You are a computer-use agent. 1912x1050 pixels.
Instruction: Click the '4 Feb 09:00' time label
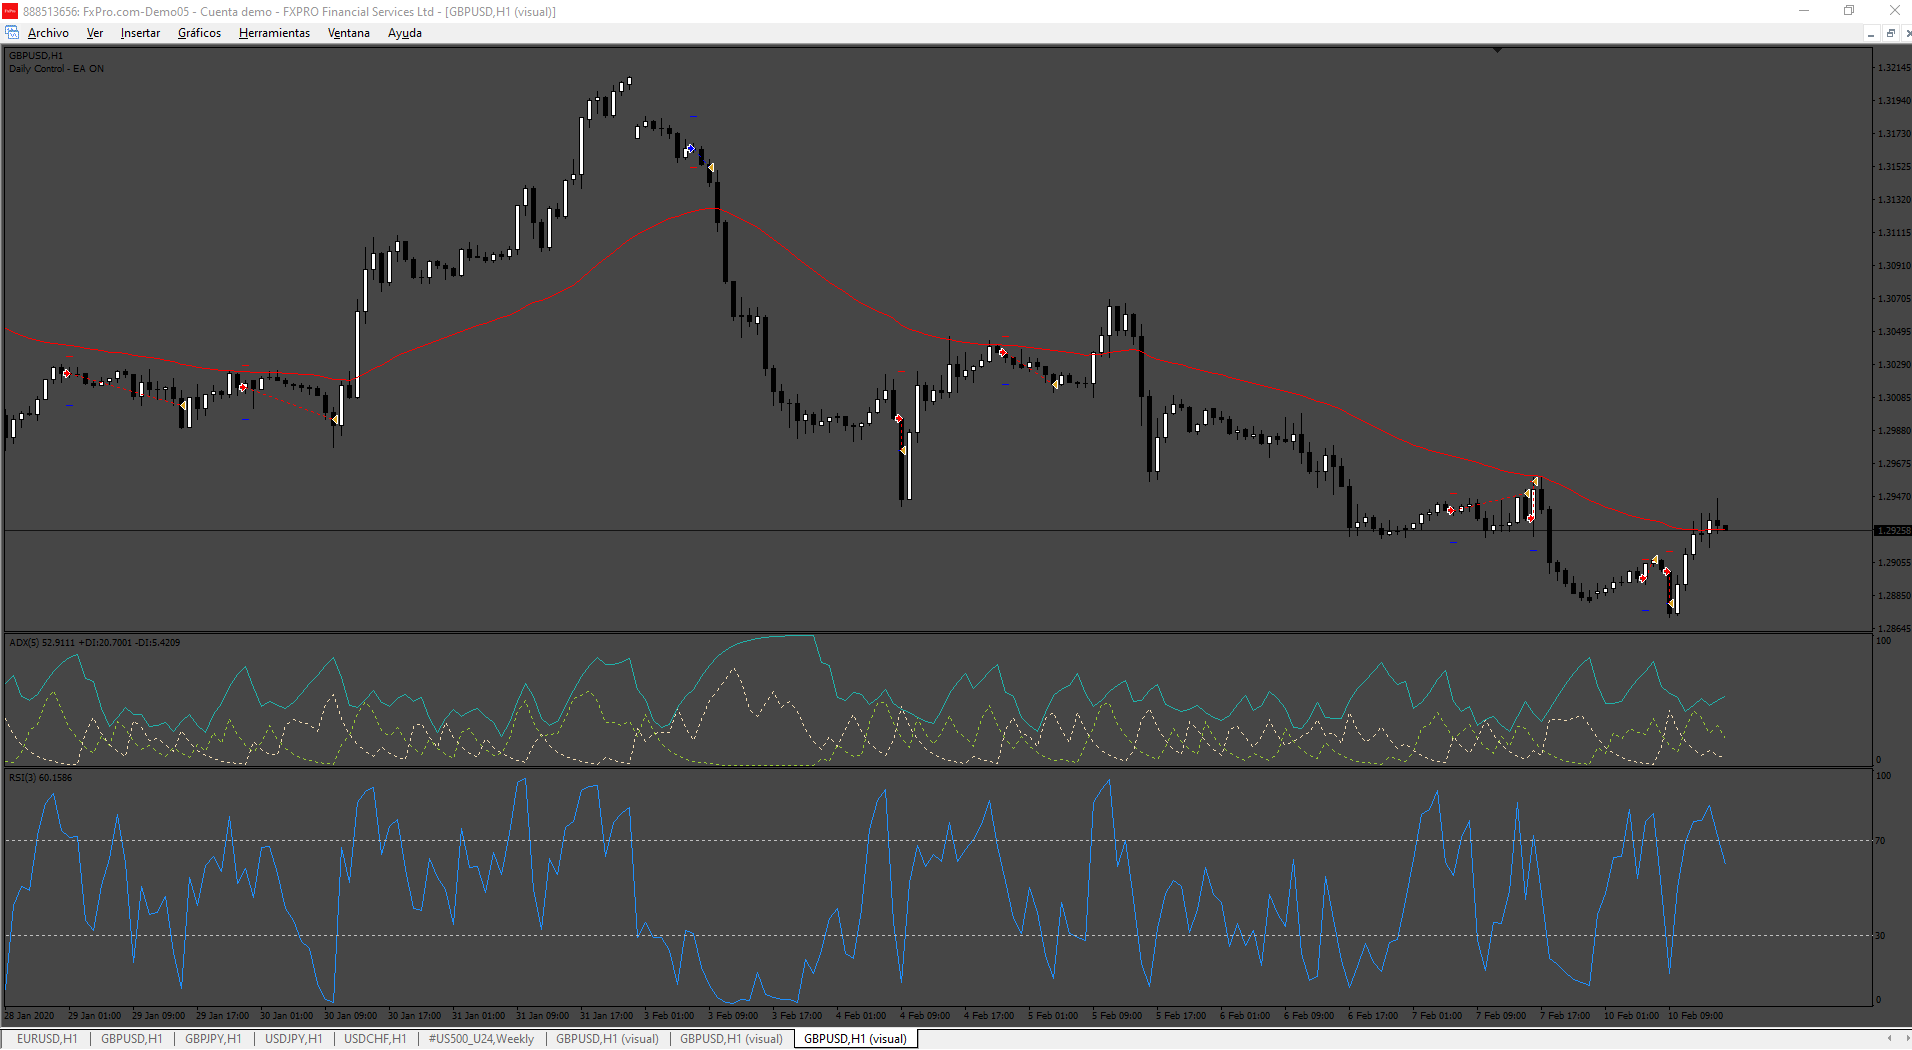(925, 1016)
